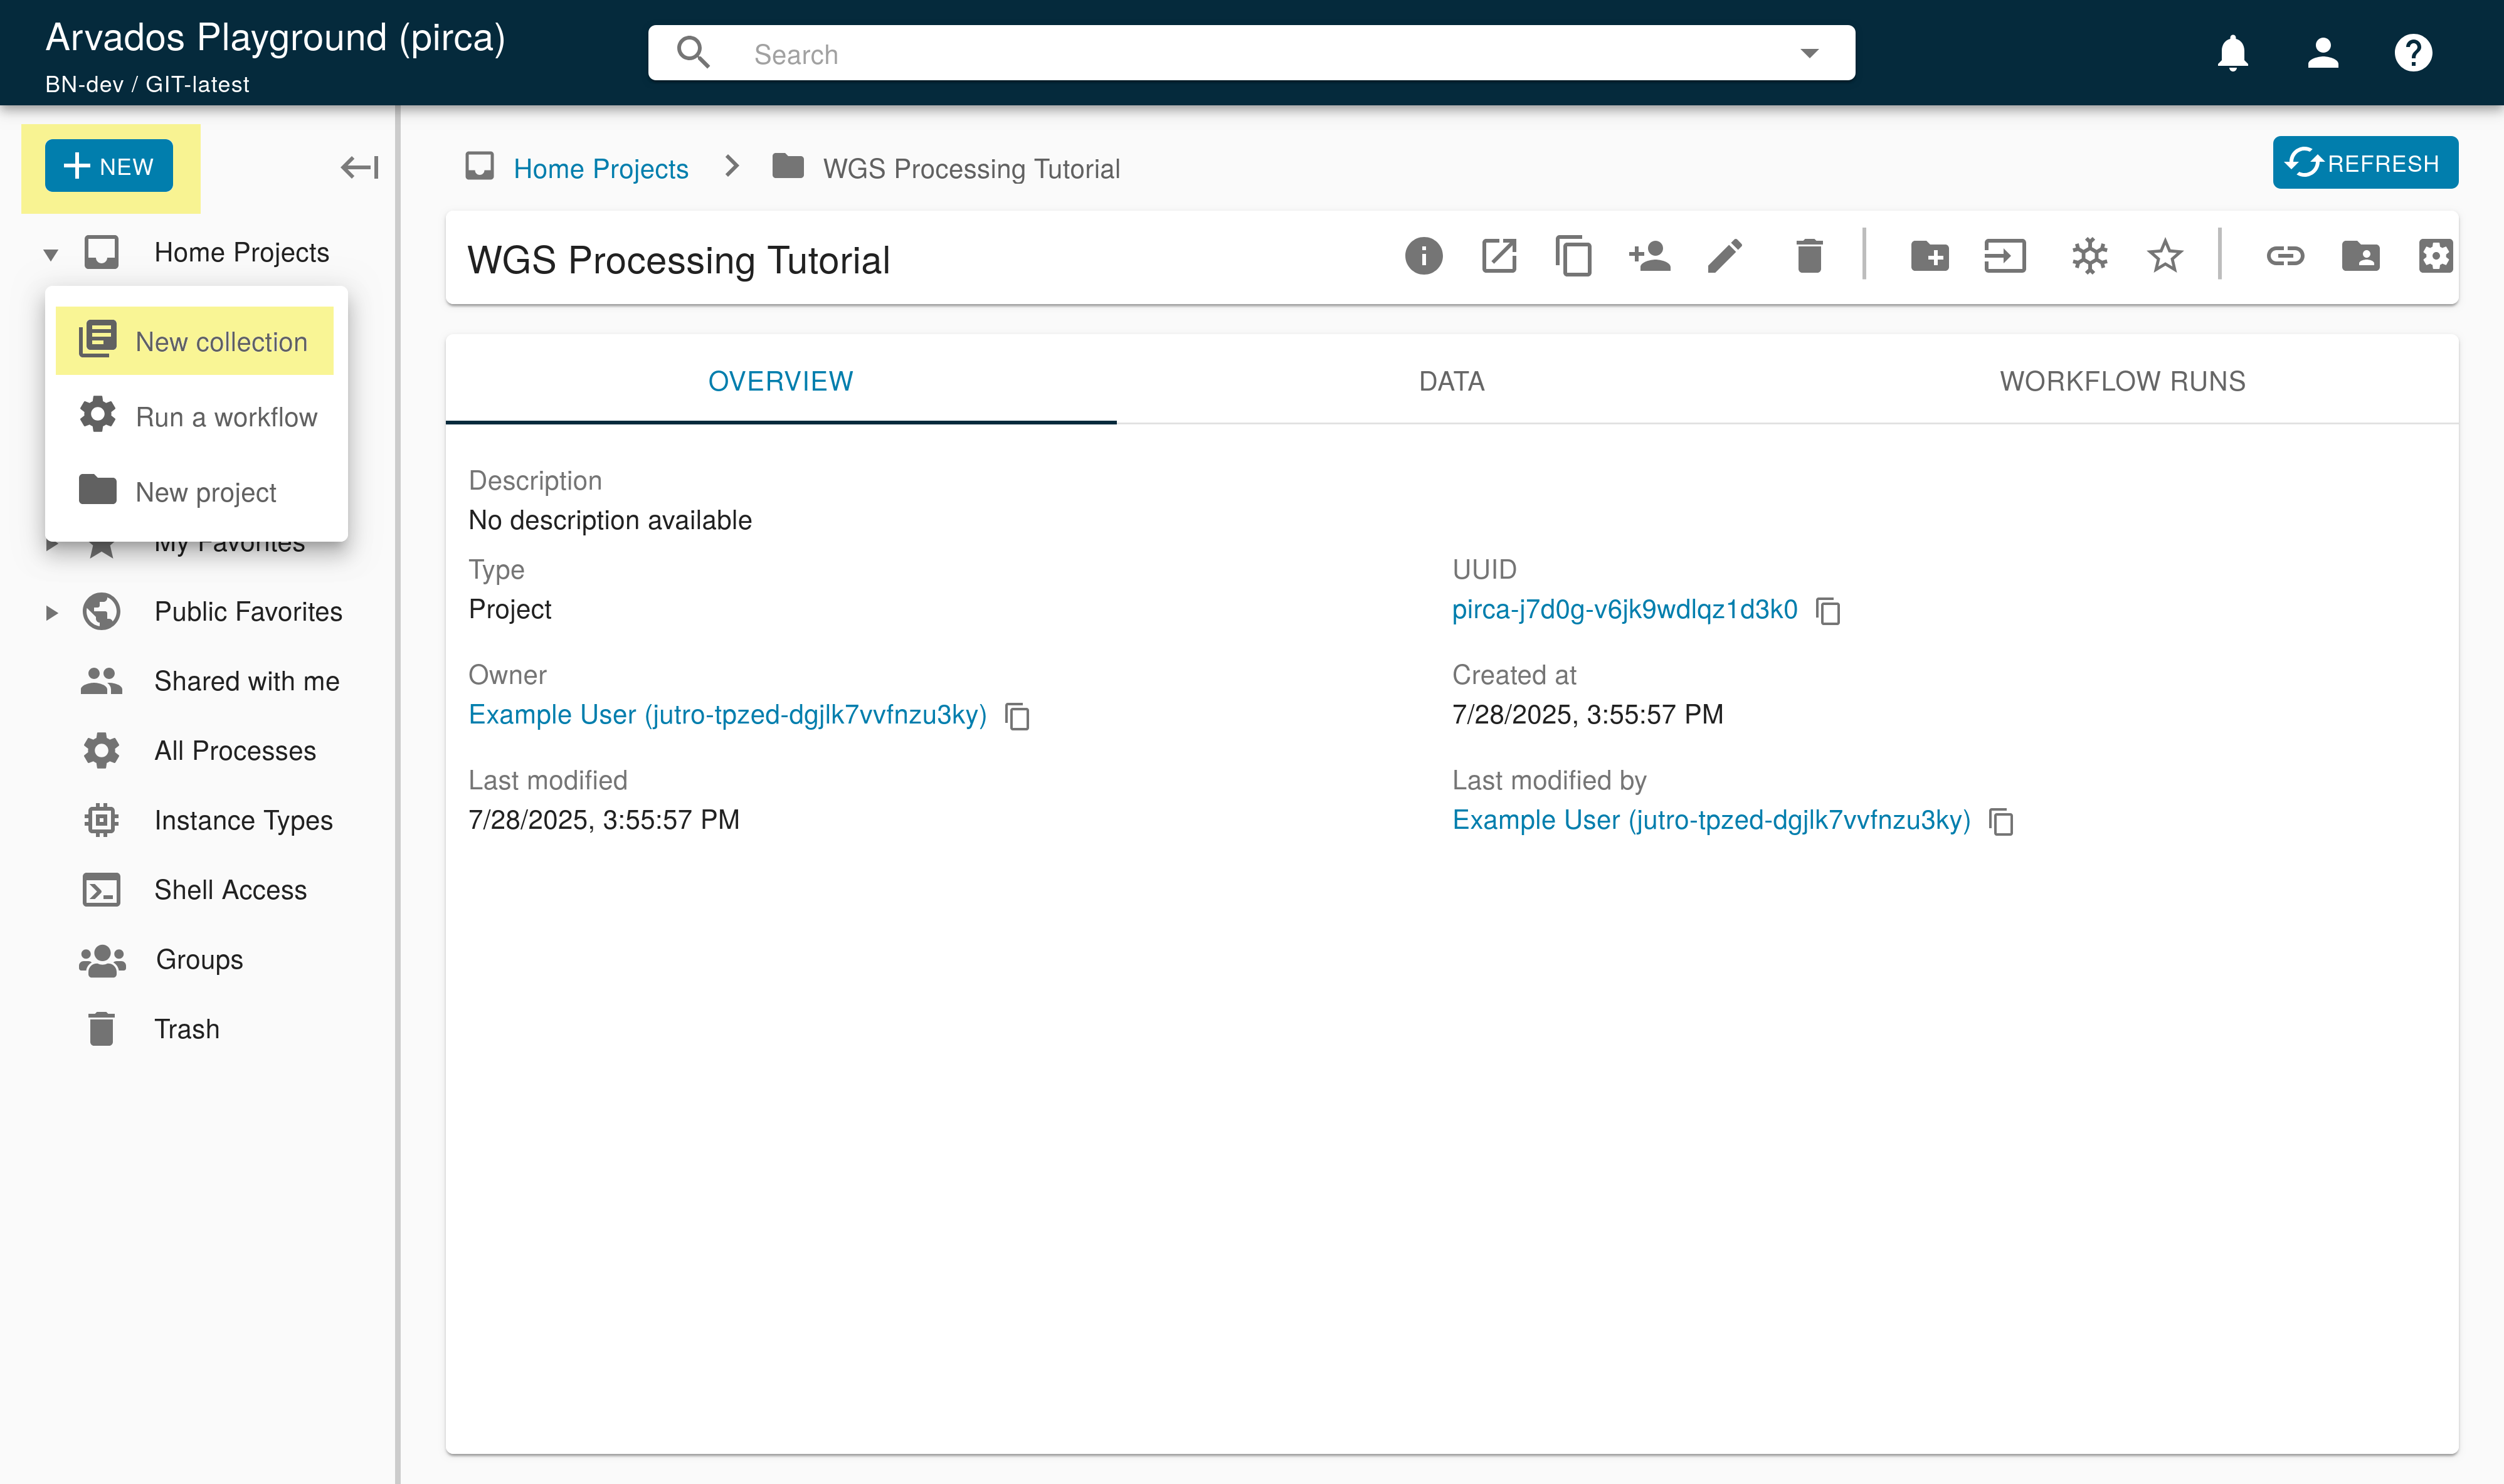Click the Arvados Playground (pirca) title
Viewport: 2504px width, 1484px height.
[275, 37]
